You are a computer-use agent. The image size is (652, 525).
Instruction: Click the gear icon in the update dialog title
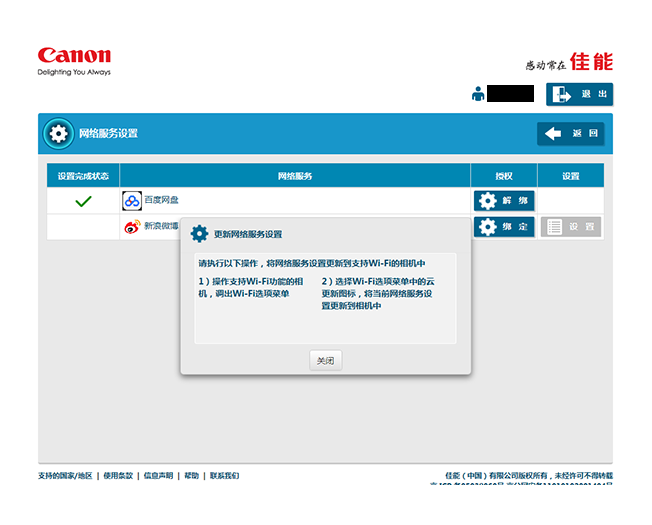coord(199,234)
